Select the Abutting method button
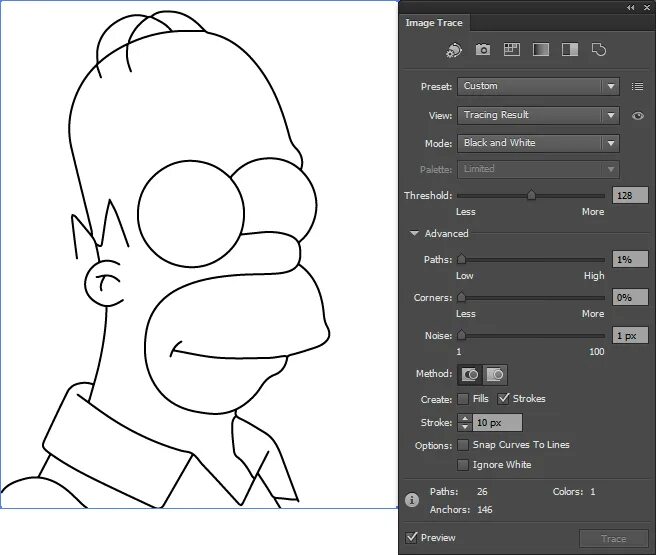This screenshot has height=555, width=656. 470,374
